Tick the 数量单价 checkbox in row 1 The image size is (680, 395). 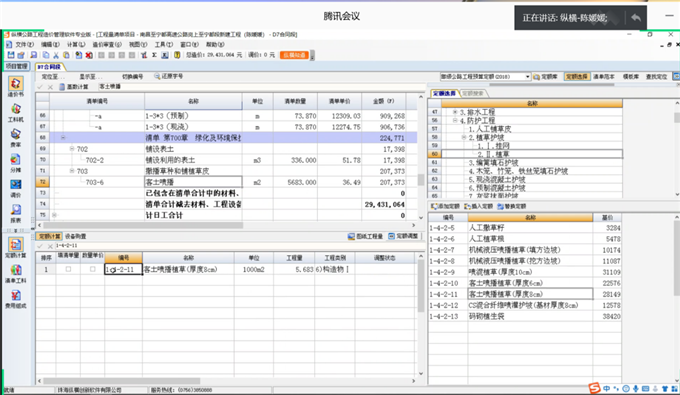tap(92, 269)
